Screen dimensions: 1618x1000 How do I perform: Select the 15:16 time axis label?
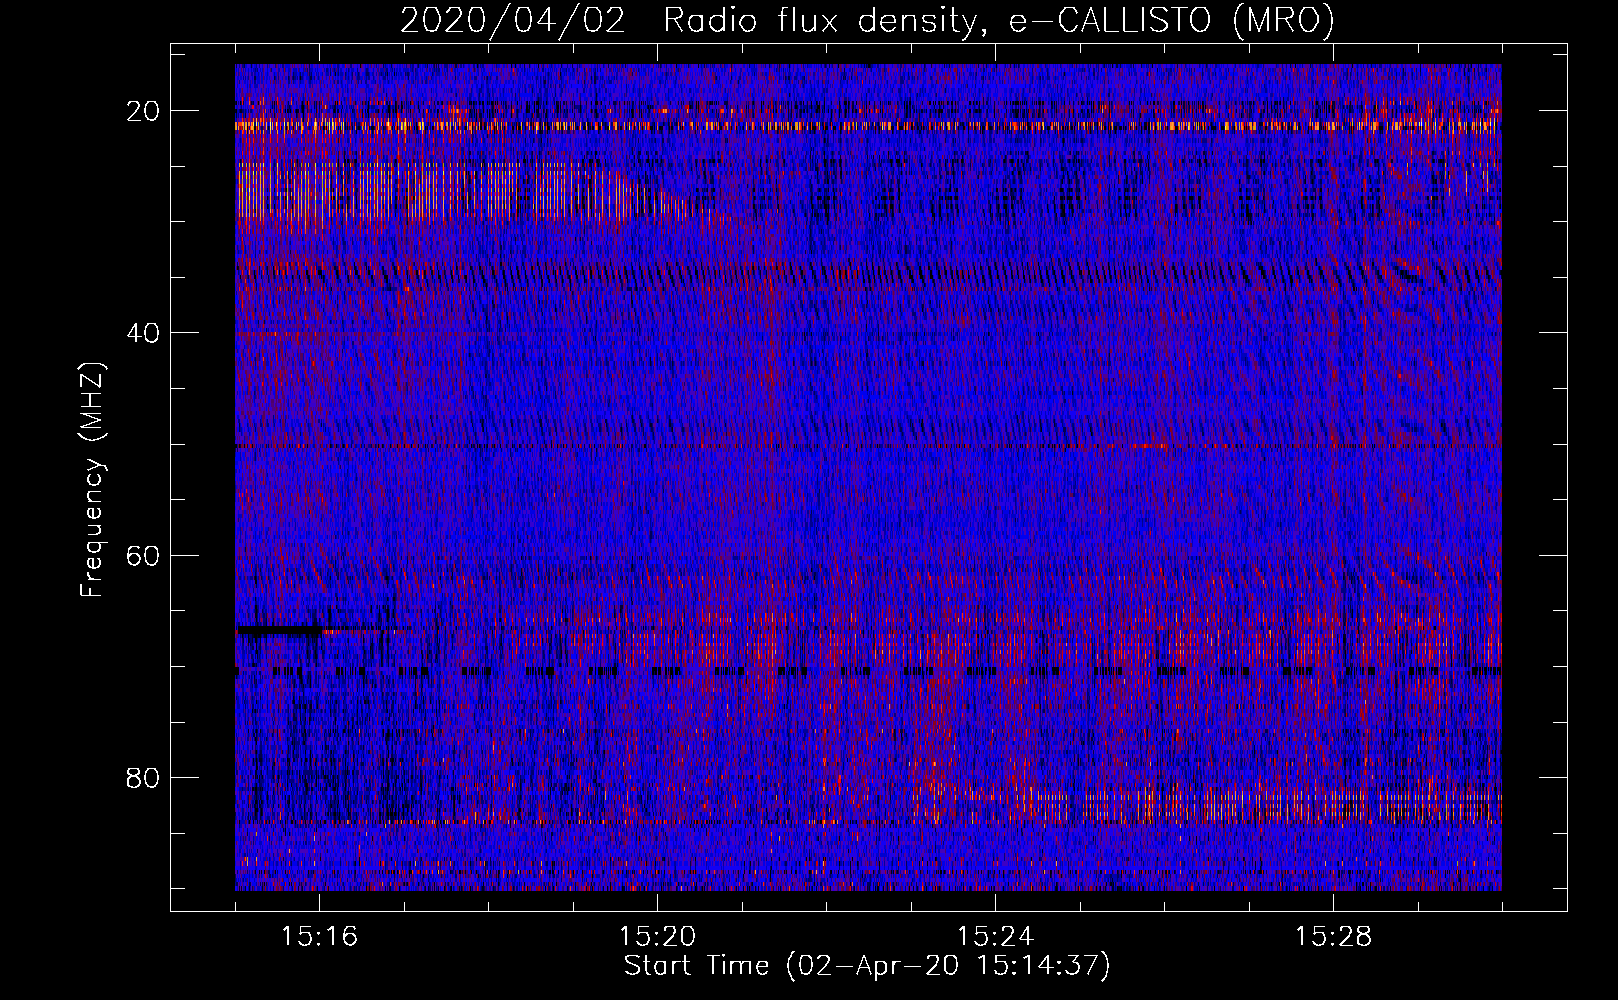coord(319,937)
